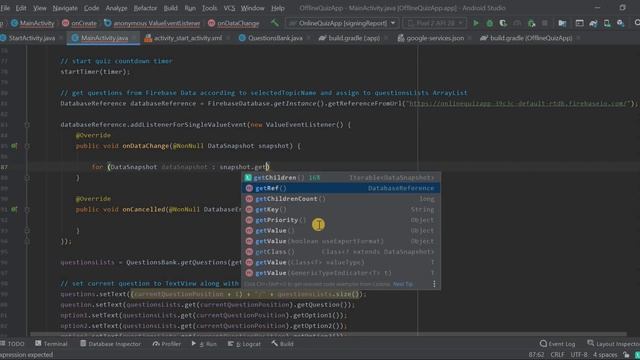The width and height of the screenshot is (640, 360).
Task: Open the Layout Inspector panel
Action: 613,344
